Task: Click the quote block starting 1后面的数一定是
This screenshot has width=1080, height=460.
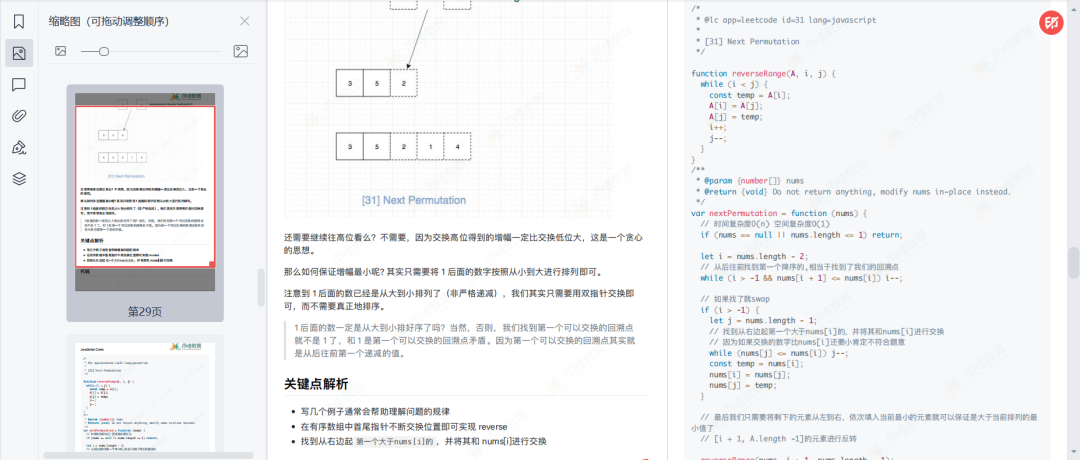Action: pyautogui.click(x=464, y=341)
